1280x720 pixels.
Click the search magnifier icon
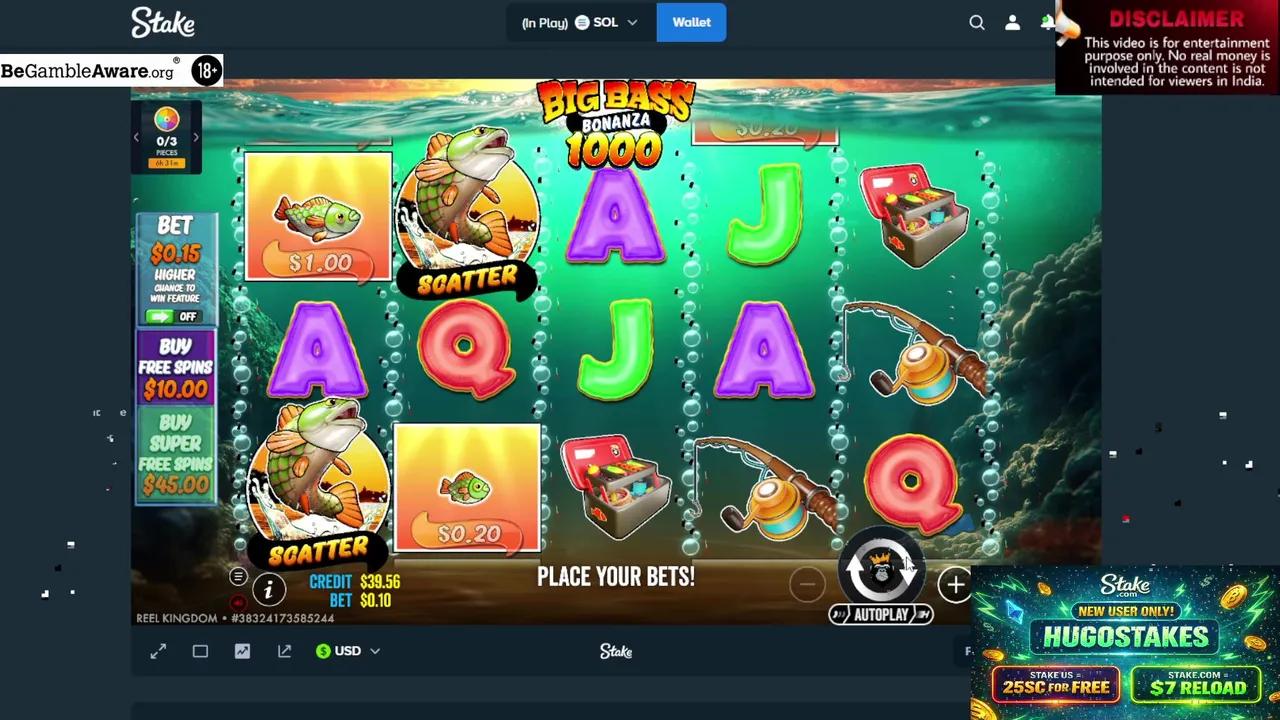(x=977, y=22)
